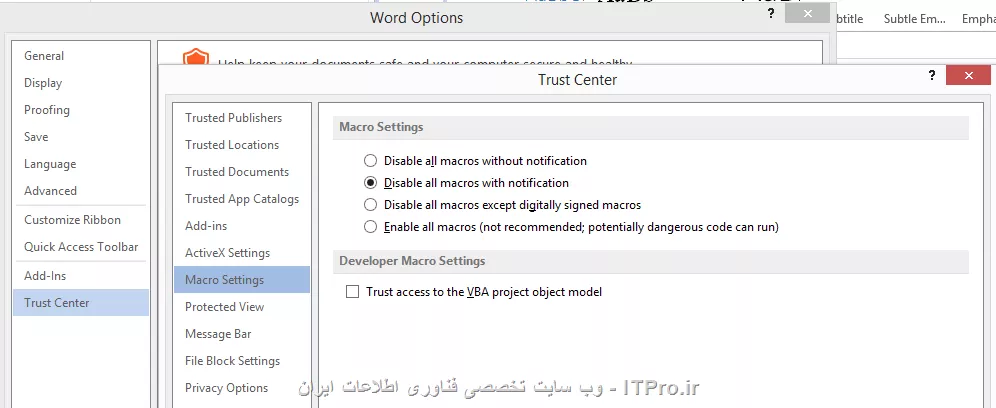Open General in Word Options
Viewport: 996px width, 408px height.
click(x=81, y=56)
